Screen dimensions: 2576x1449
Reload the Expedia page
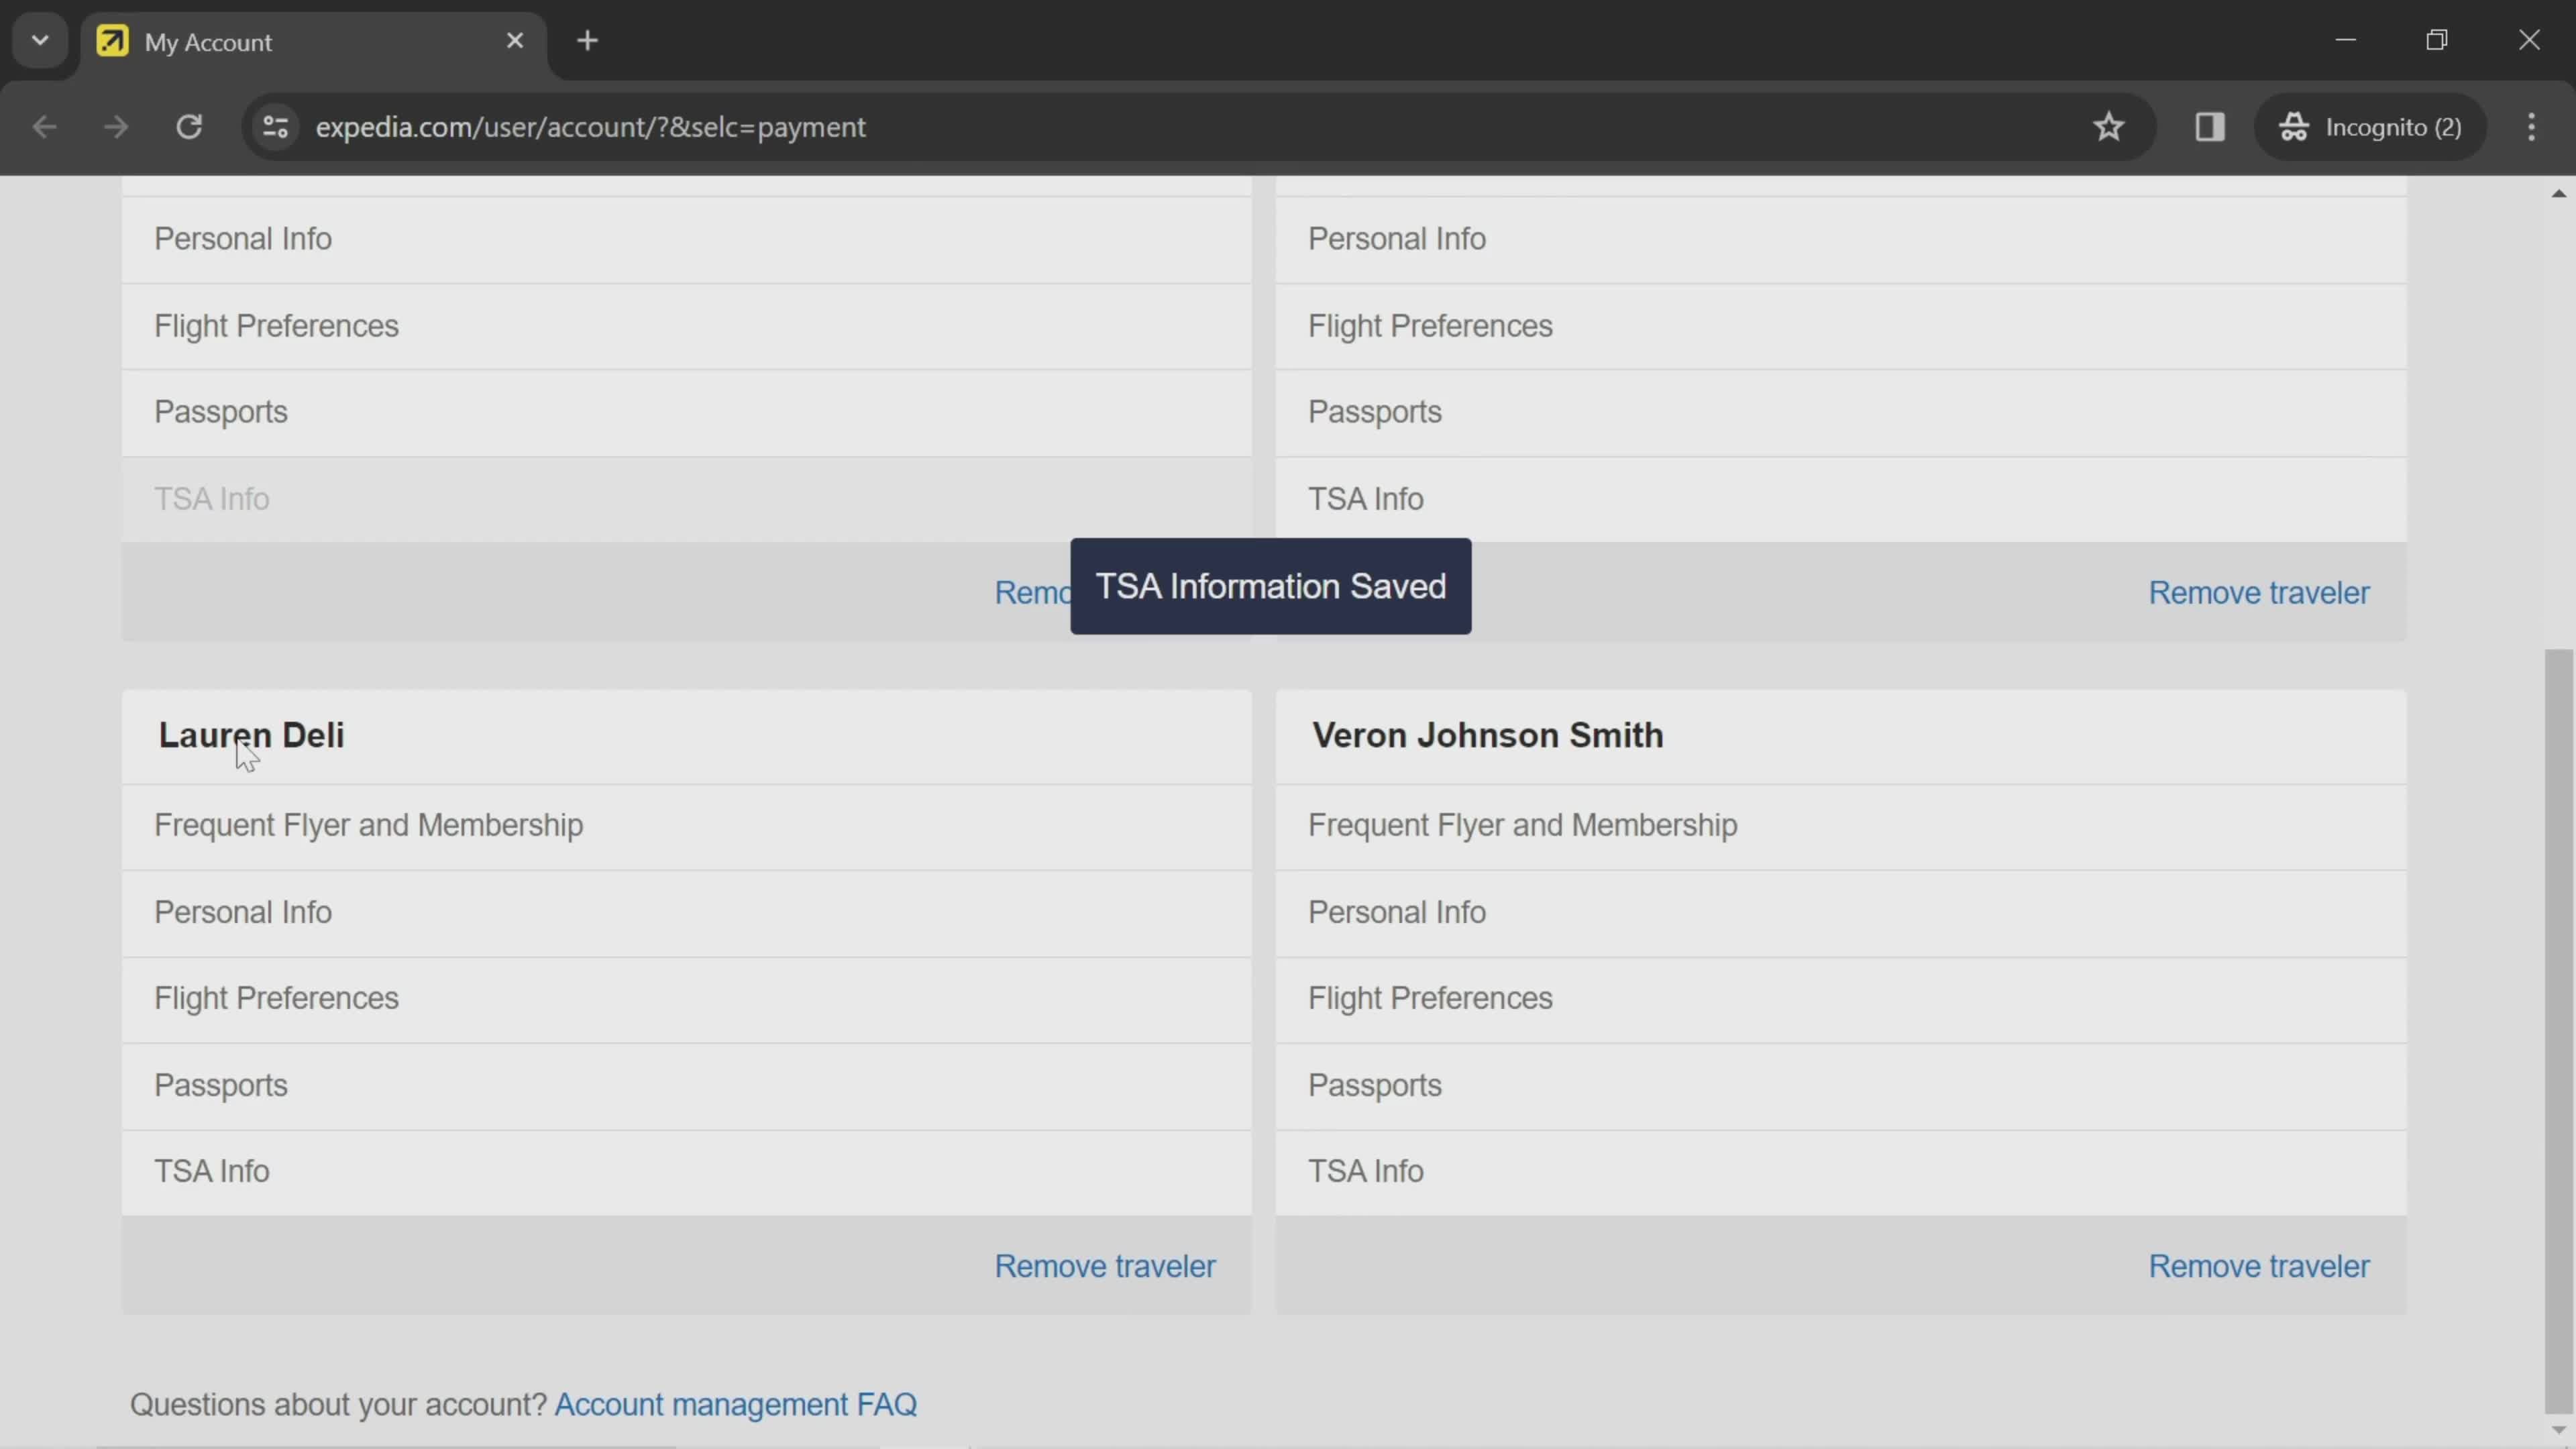189,127
